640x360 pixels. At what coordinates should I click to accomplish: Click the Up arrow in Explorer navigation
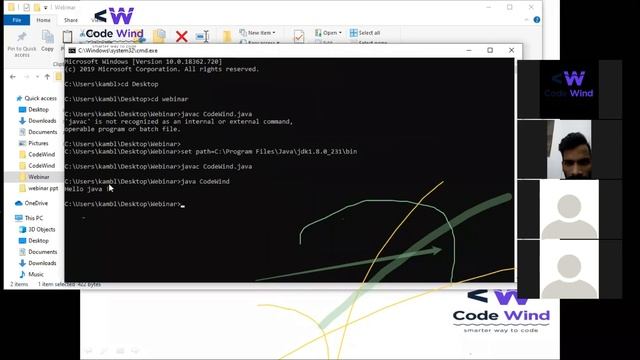coord(47,77)
